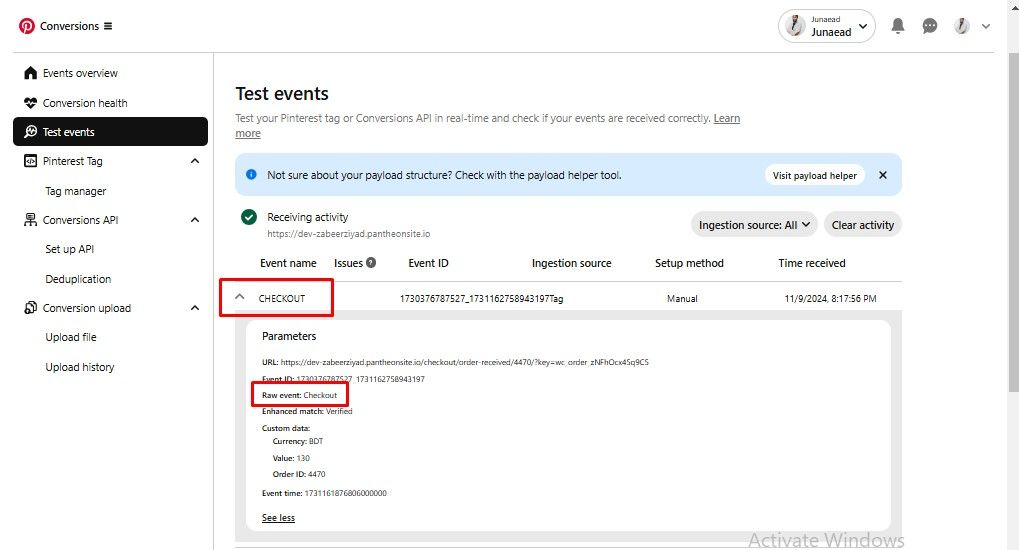Go to Events overview
1019x550 pixels.
pyautogui.click(x=79, y=73)
